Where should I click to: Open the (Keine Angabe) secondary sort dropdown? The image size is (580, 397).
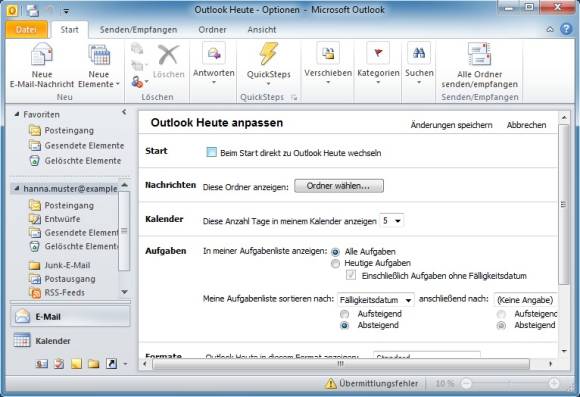[525, 300]
